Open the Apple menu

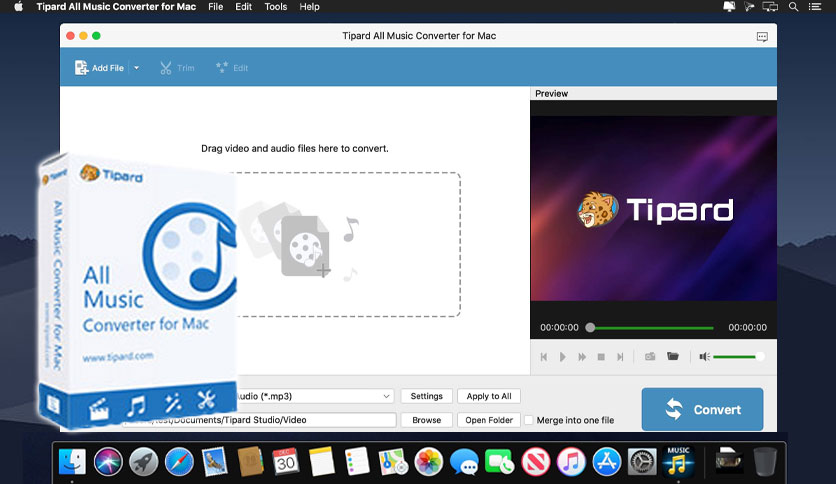18,7
